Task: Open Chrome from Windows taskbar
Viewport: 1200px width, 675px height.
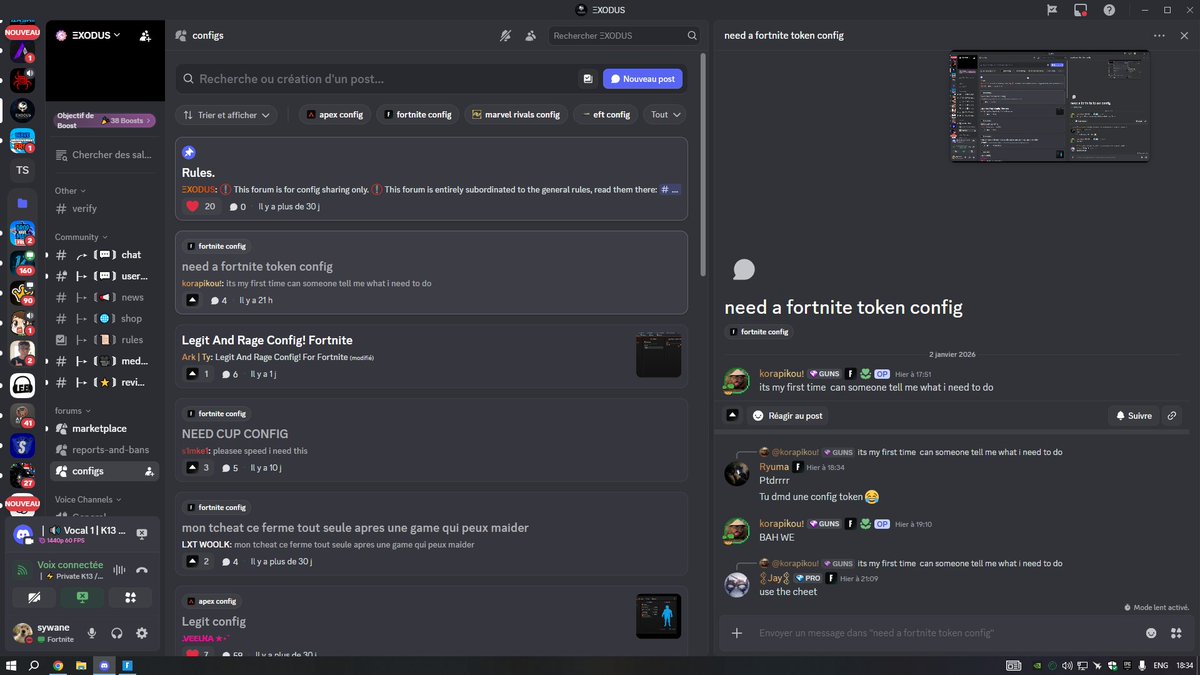Action: (58, 665)
